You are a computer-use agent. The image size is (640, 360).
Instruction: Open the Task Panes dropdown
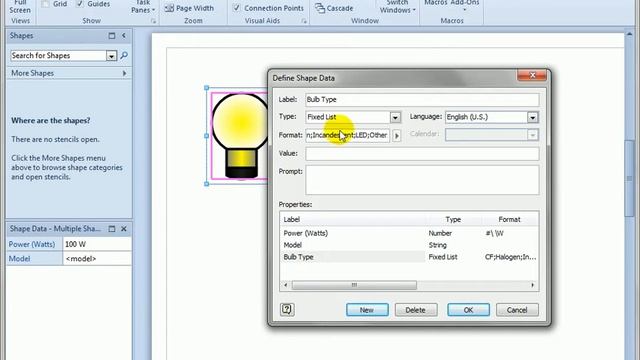pyautogui.click(x=143, y=7)
